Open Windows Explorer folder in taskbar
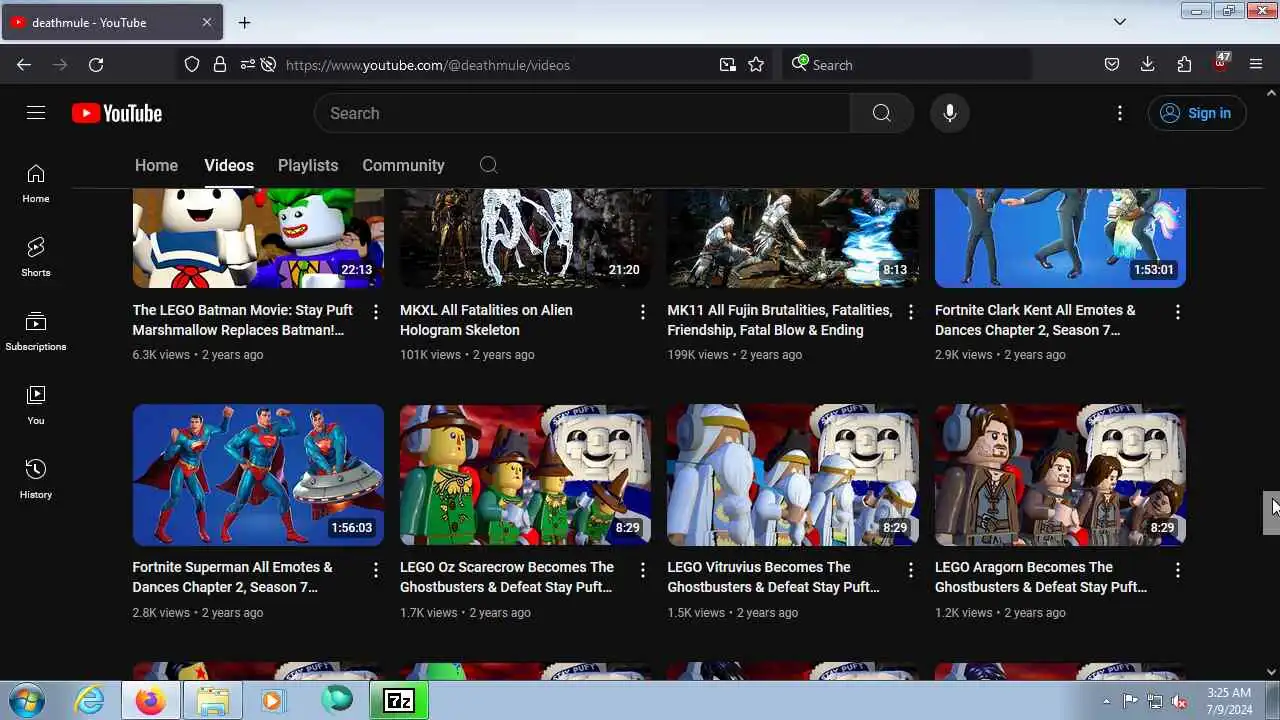This screenshot has width=1280, height=720. (x=212, y=700)
